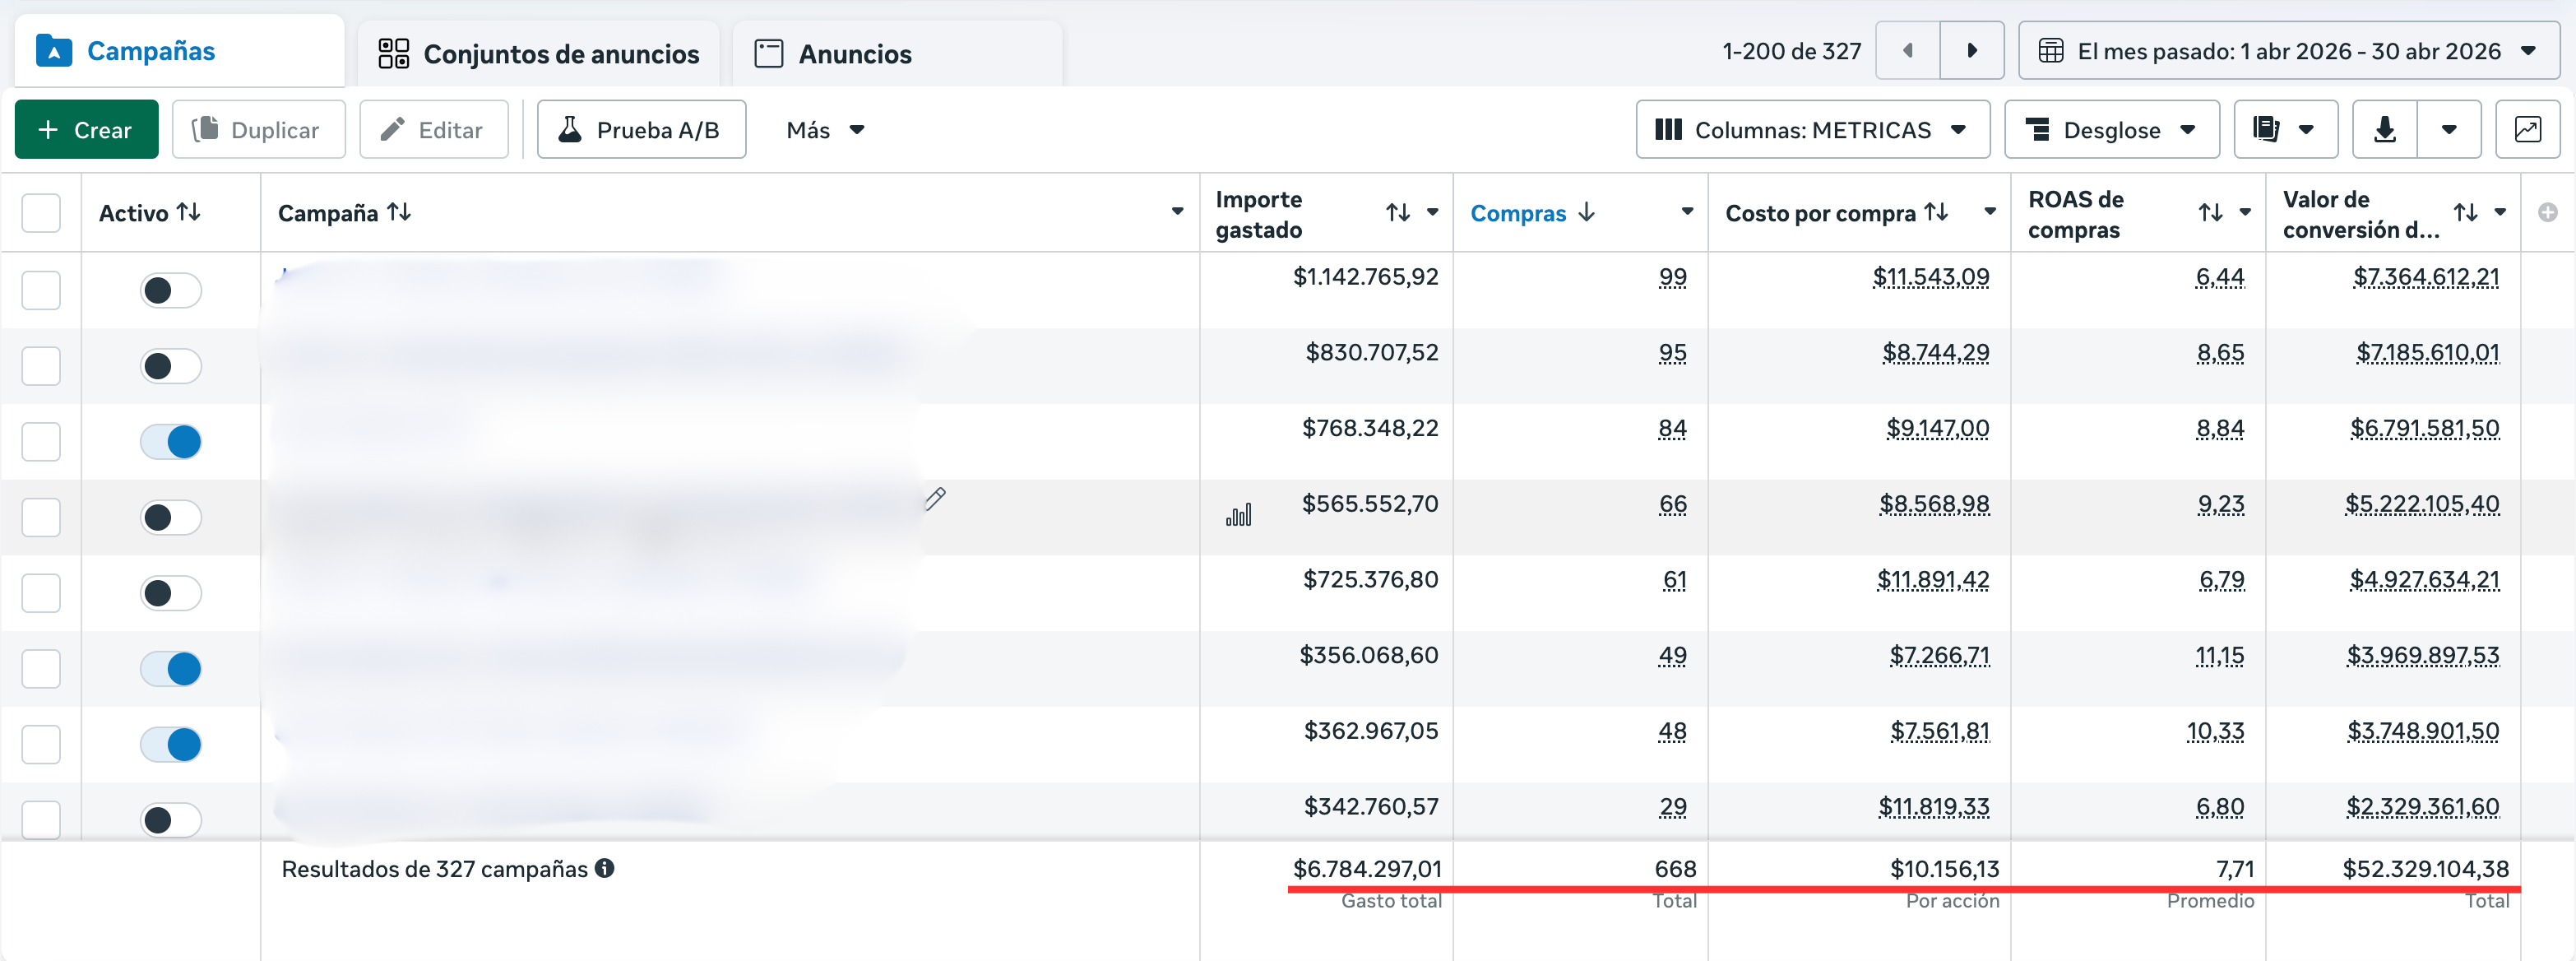
Task: Start a Prueba A/B test
Action: (641, 130)
